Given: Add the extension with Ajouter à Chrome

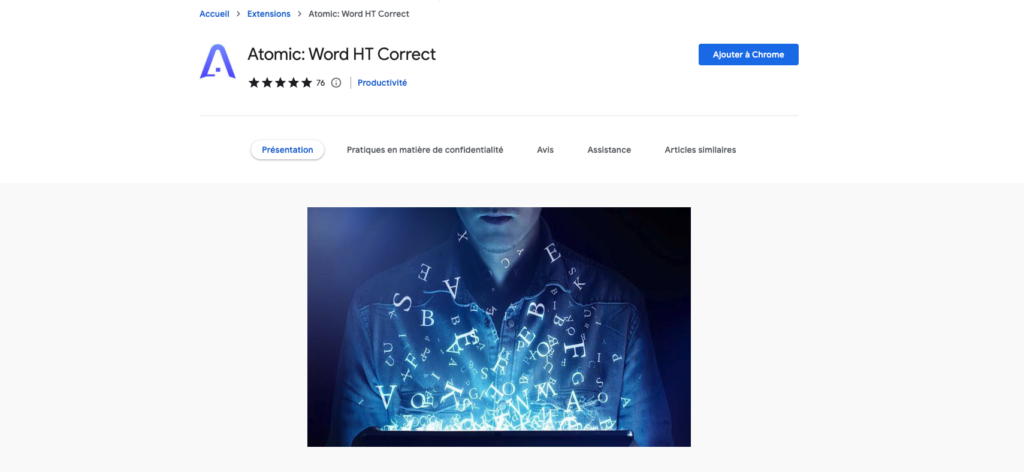Looking at the screenshot, I should coord(748,55).
